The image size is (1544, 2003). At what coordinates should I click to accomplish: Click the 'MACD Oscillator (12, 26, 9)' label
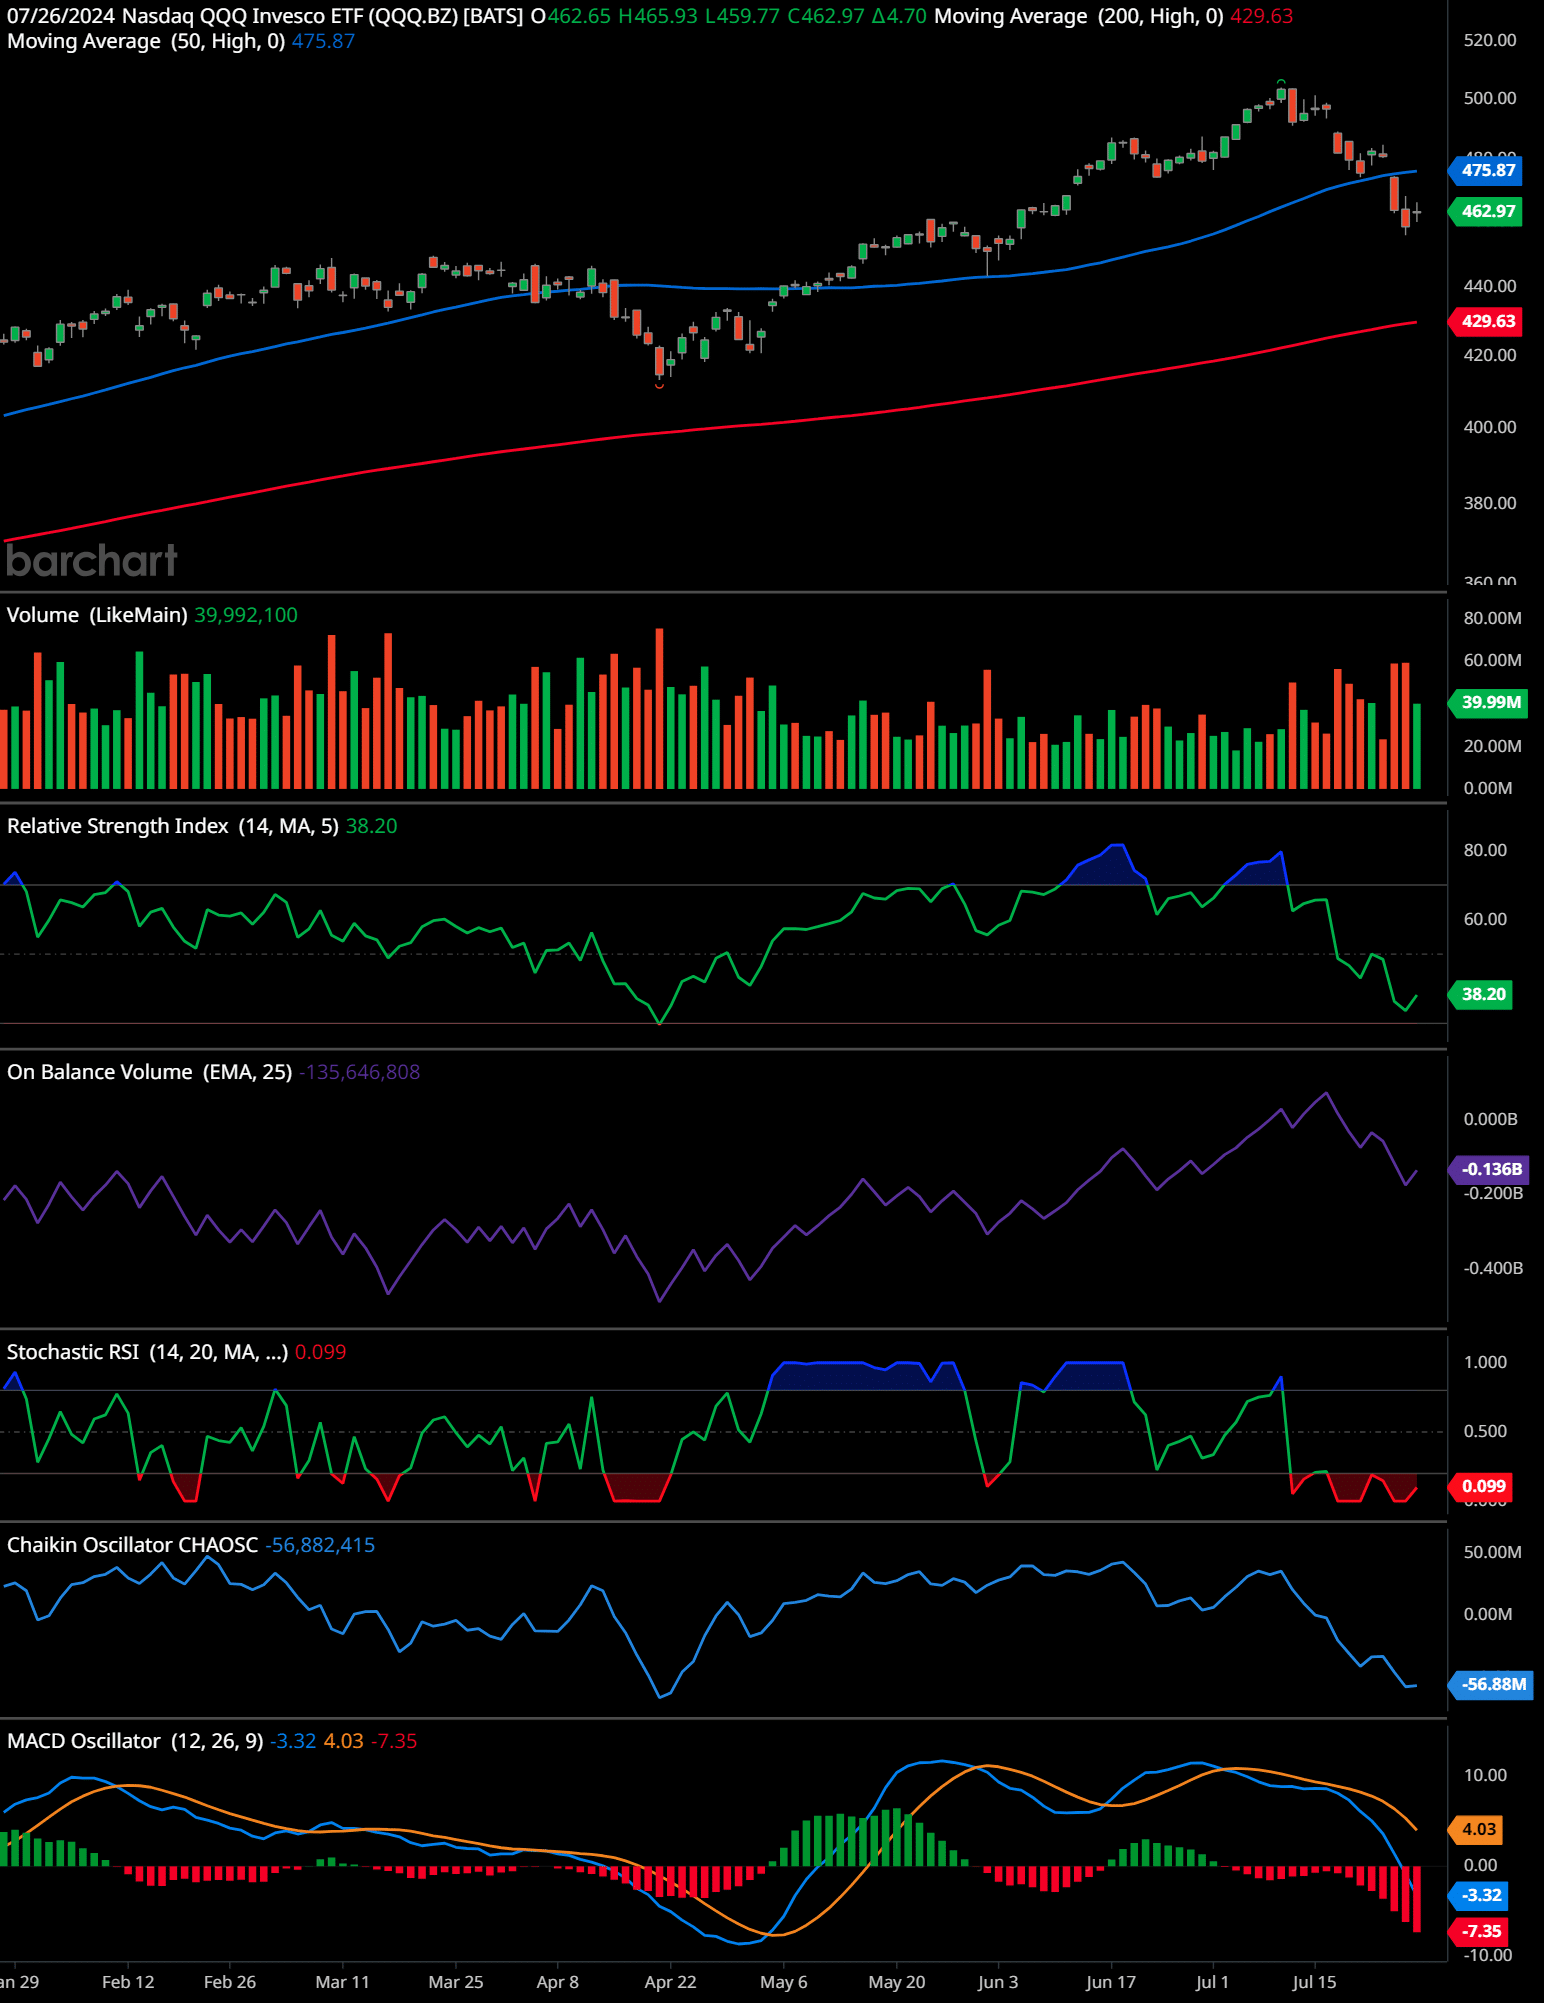[x=135, y=1741]
